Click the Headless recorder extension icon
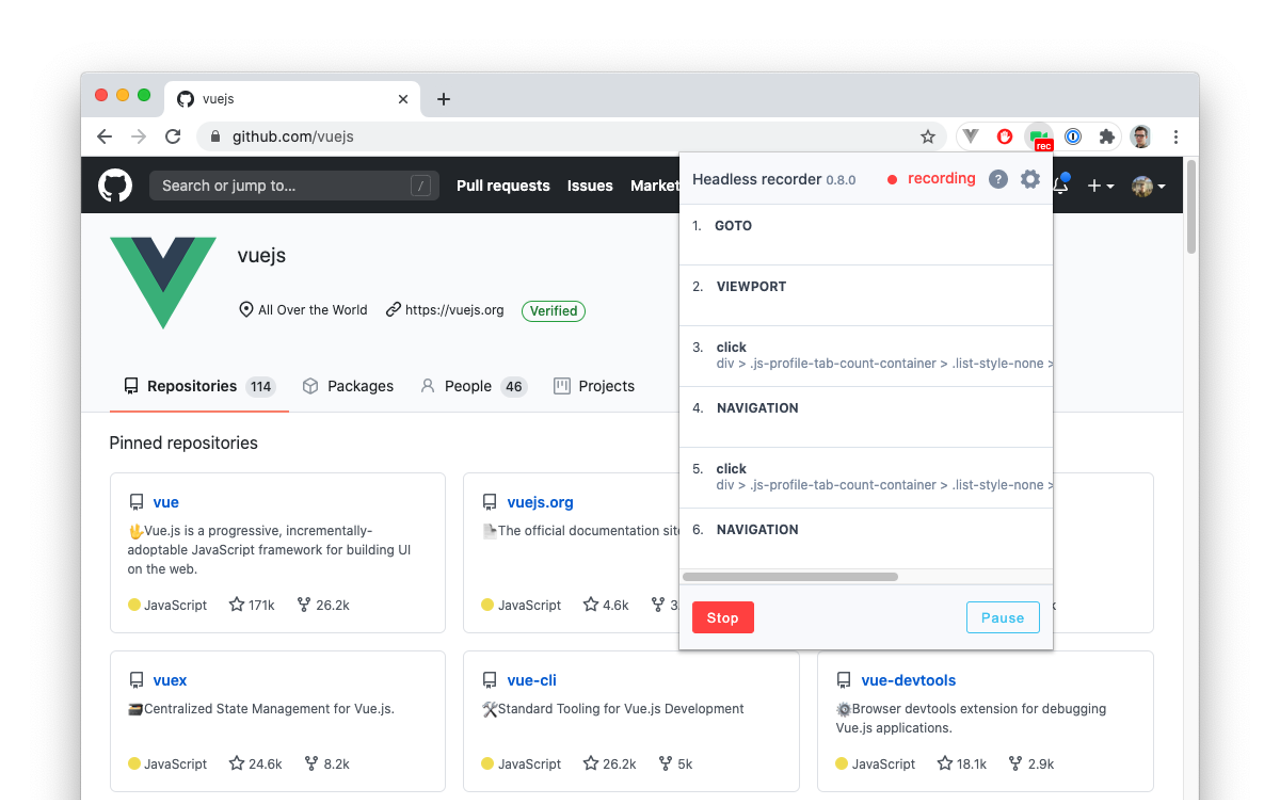The width and height of the screenshot is (1280, 800). (x=1040, y=137)
